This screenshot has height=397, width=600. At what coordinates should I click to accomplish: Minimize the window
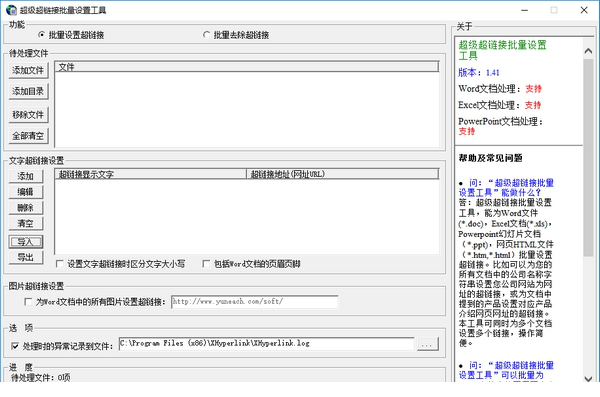point(524,10)
